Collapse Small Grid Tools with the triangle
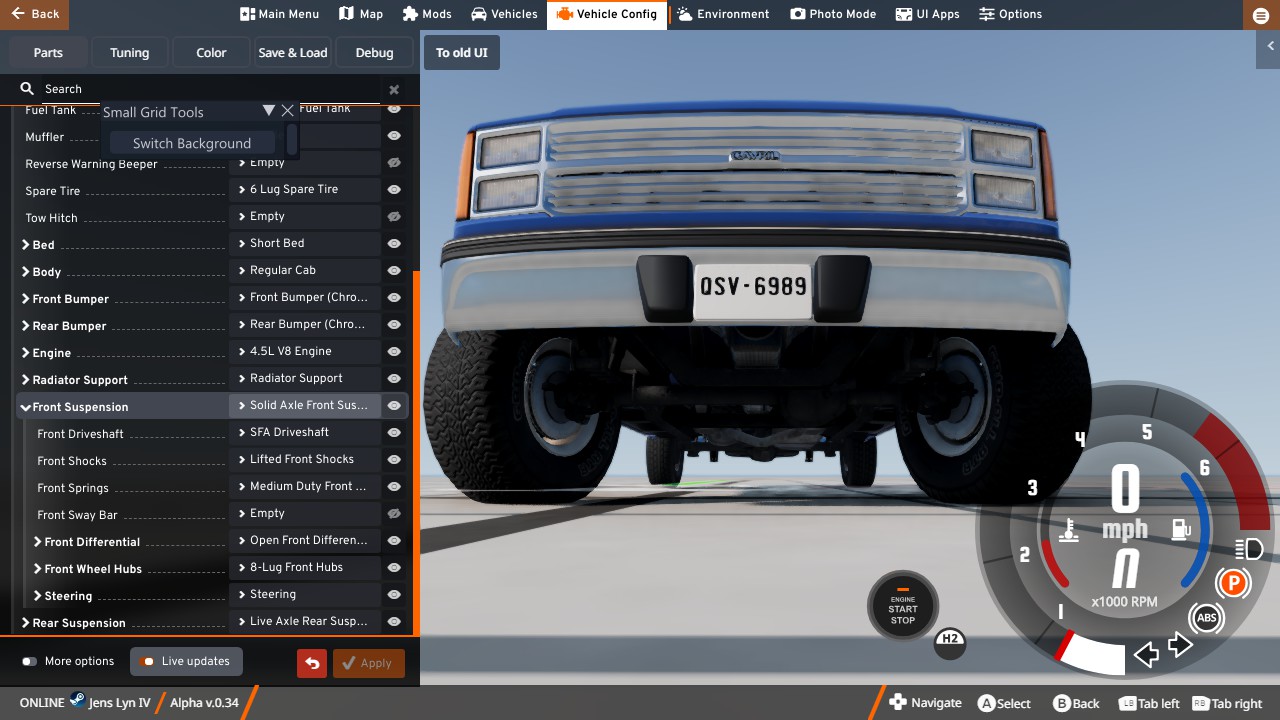This screenshot has height=720, width=1280. point(268,111)
